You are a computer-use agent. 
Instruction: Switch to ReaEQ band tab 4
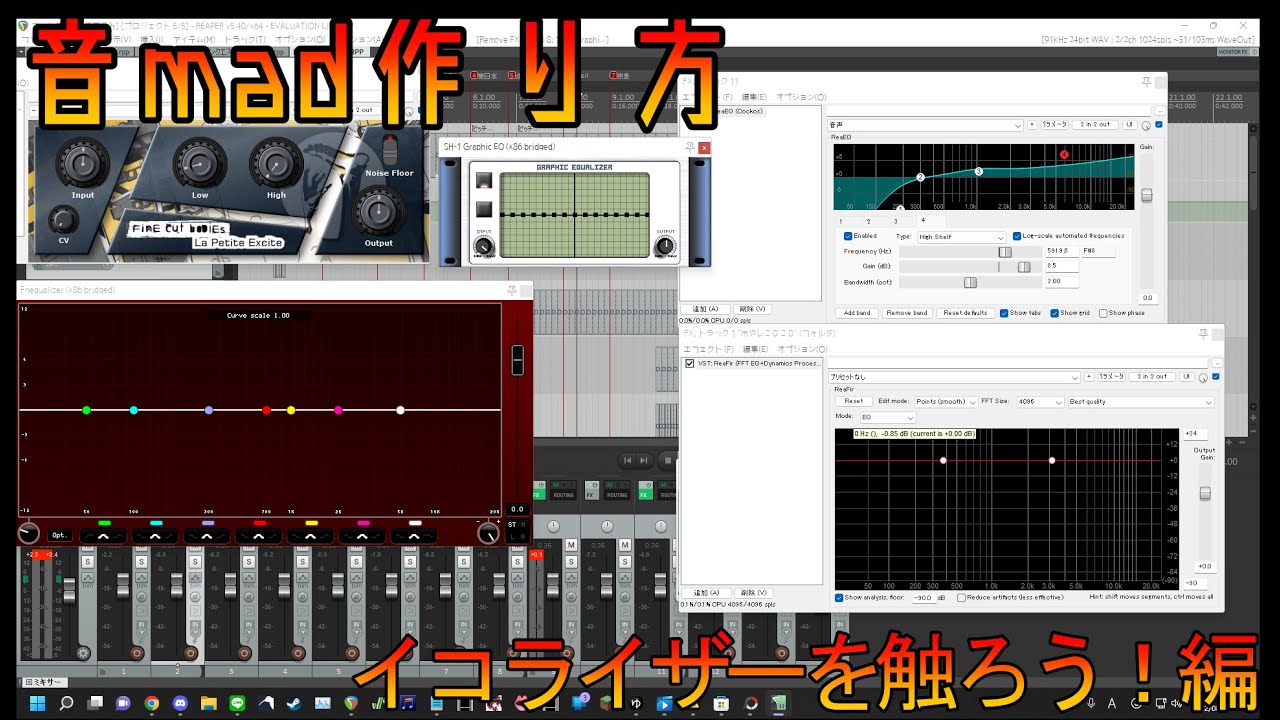(924, 220)
